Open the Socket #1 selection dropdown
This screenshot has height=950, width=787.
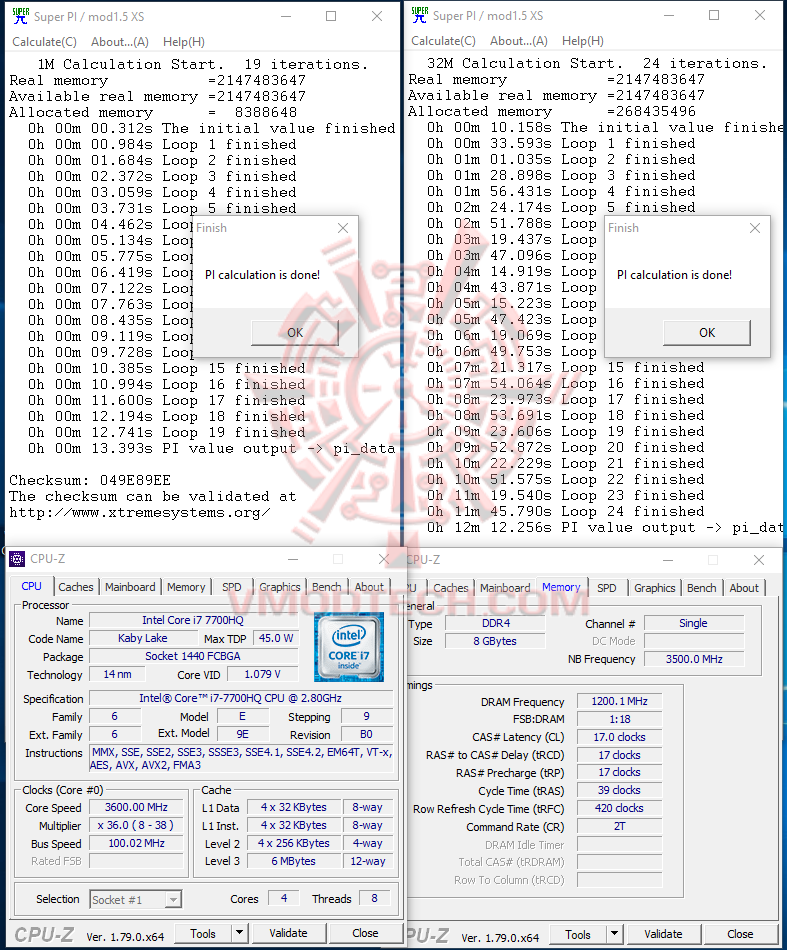tap(136, 900)
